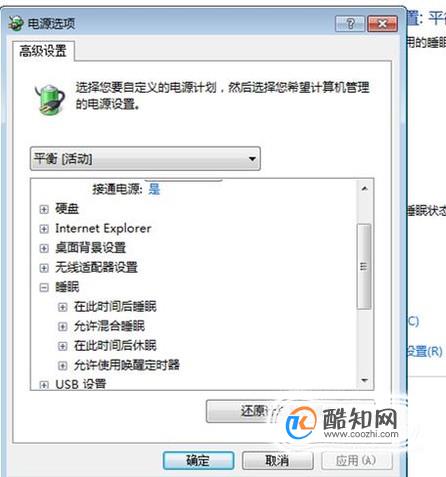Collapse the 睡眠 tree node
Screen dimensions: 446x477
pyautogui.click(x=44, y=287)
